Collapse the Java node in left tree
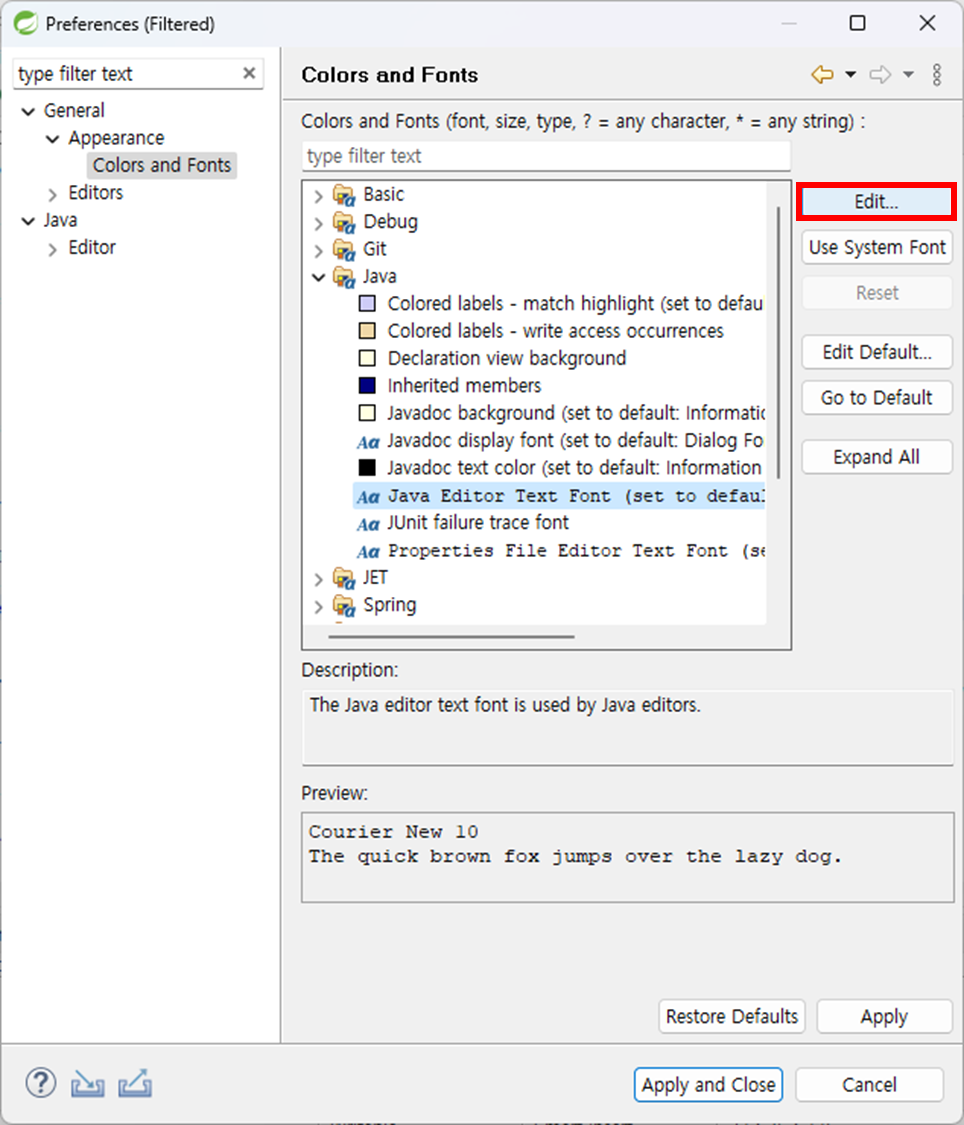Viewport: 964px width, 1125px height. [28, 221]
